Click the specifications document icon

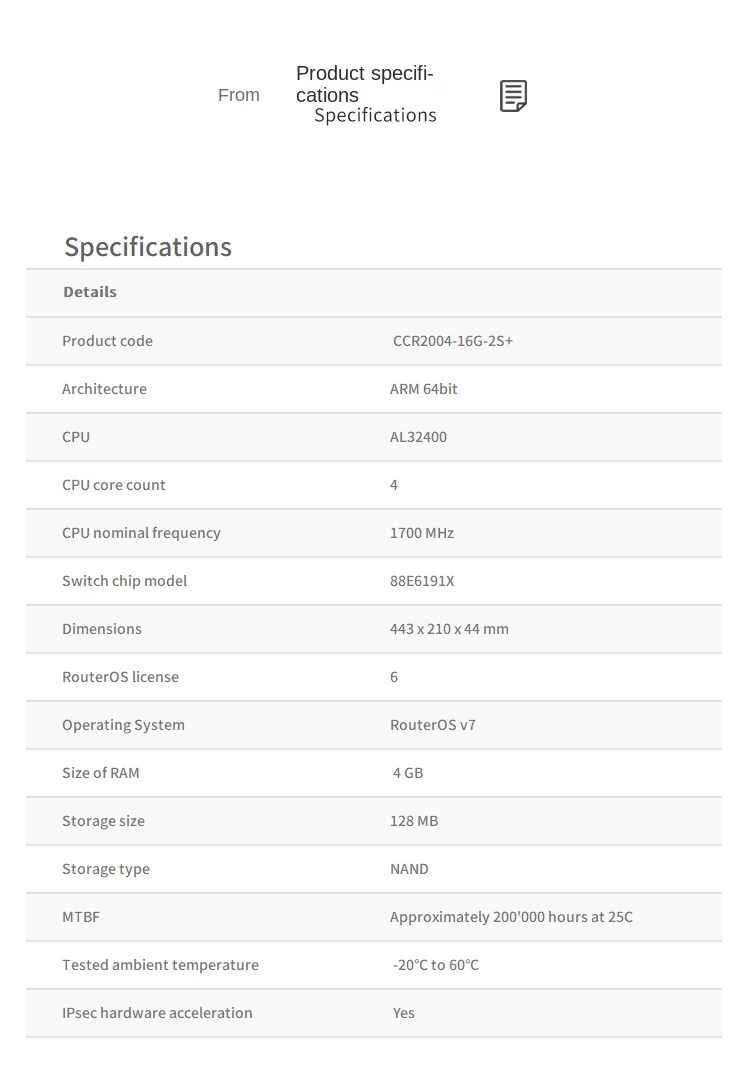tap(513, 96)
